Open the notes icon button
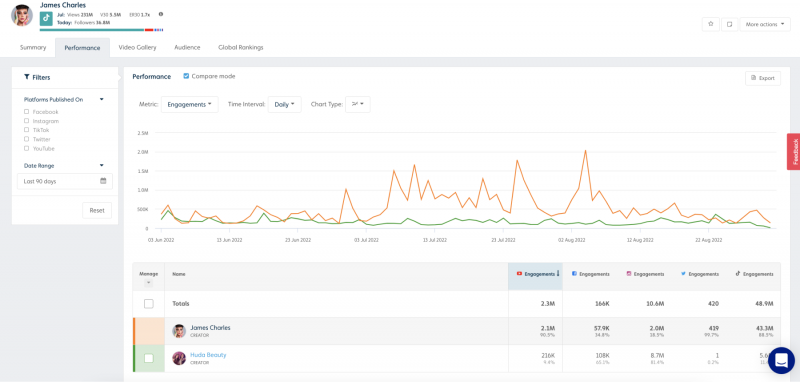Image resolution: width=800 pixels, height=382 pixels. (730, 24)
